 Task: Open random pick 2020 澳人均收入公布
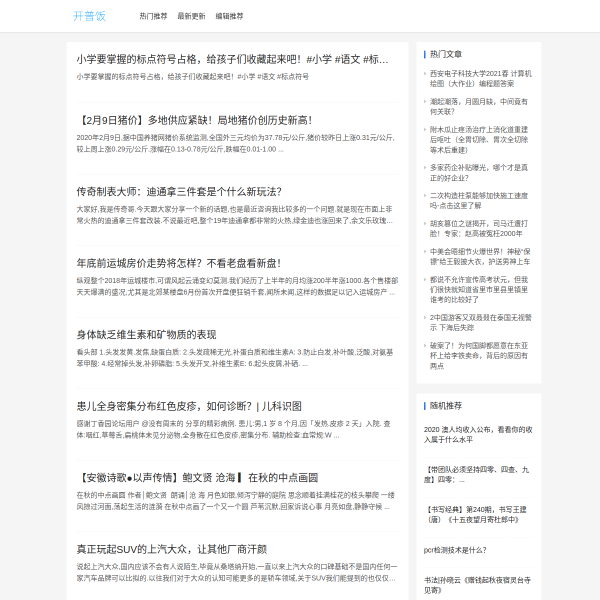pos(476,433)
